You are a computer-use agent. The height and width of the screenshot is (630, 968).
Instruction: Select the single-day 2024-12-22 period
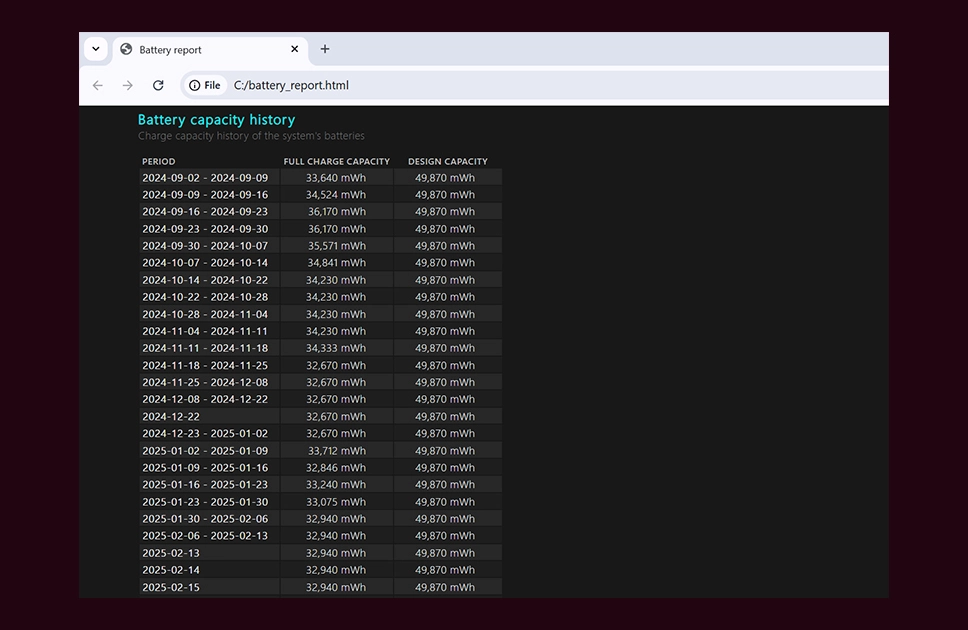coord(171,417)
